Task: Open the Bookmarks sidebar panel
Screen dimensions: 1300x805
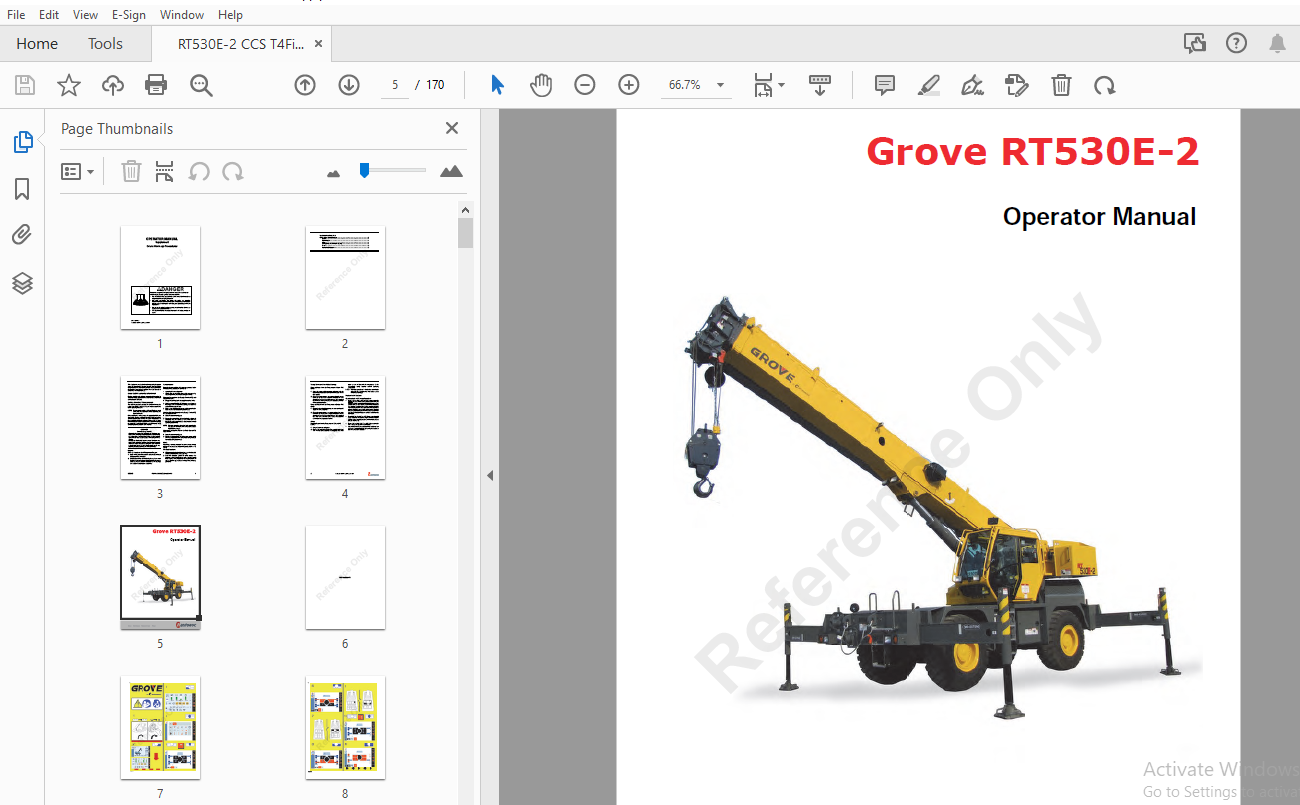Action: 23,189
